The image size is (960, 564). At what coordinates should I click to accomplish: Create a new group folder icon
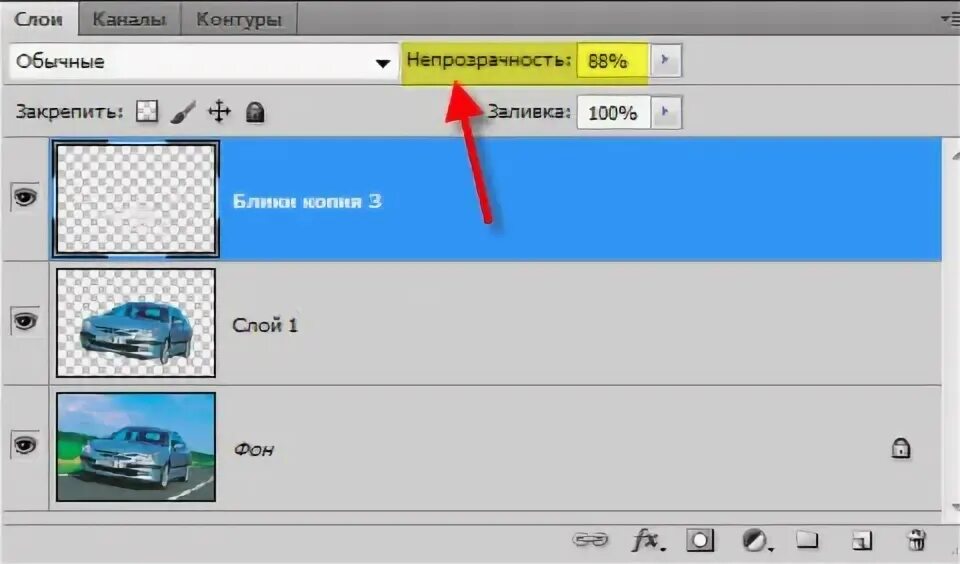tap(807, 540)
